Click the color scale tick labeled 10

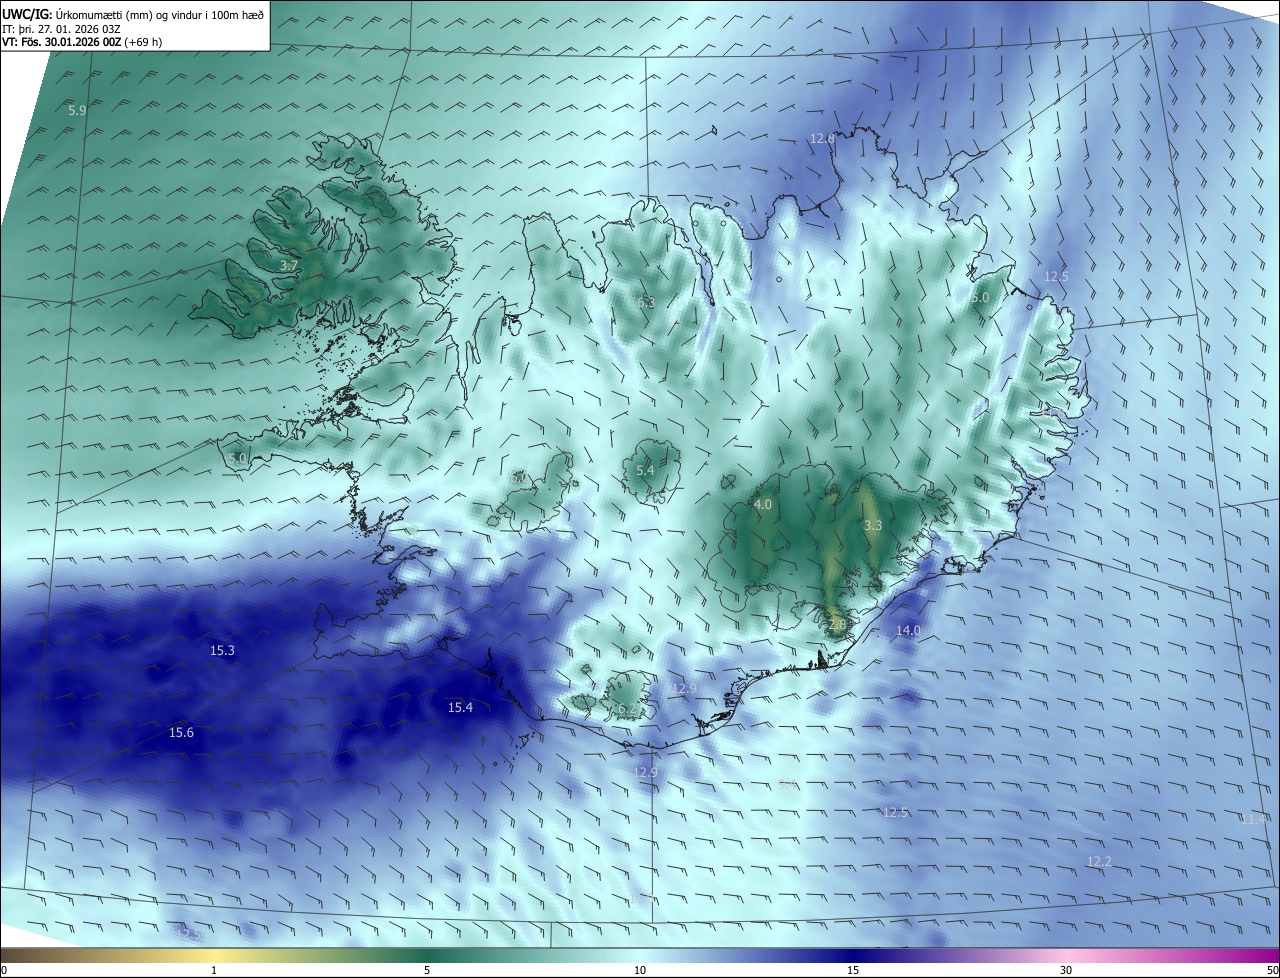point(640,970)
